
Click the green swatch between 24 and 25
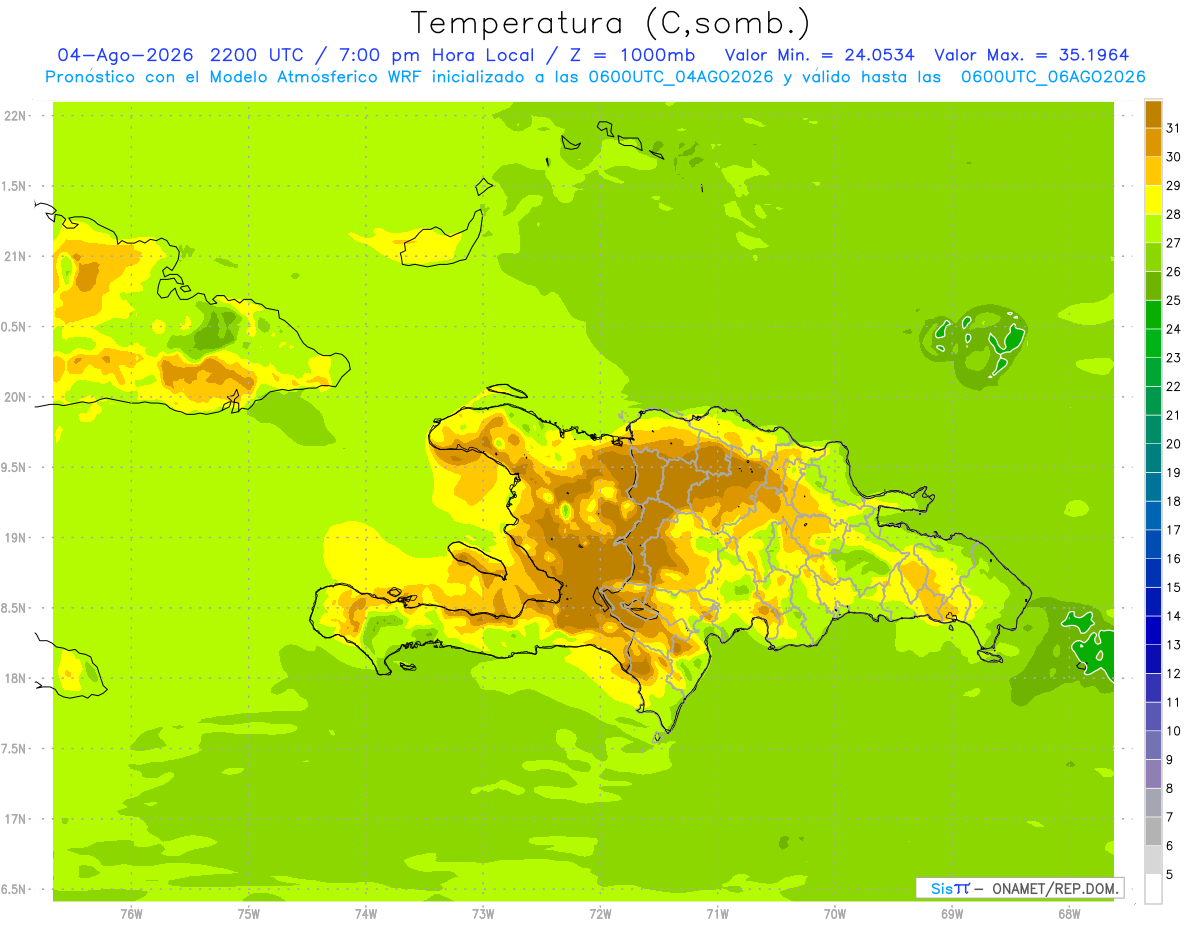pos(1153,314)
